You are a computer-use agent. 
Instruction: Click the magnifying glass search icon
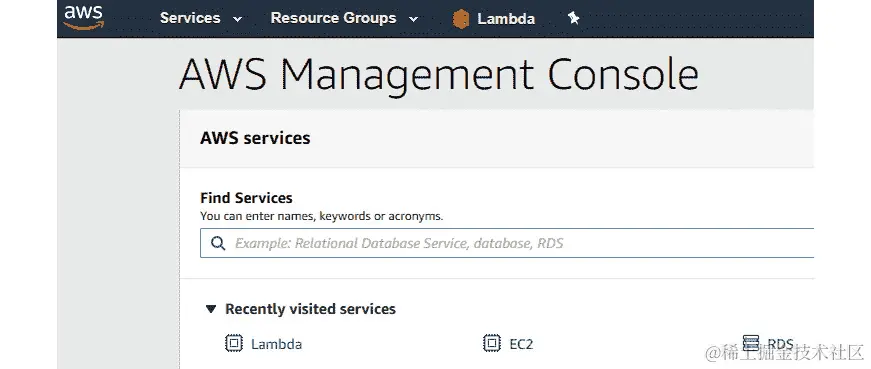point(218,243)
